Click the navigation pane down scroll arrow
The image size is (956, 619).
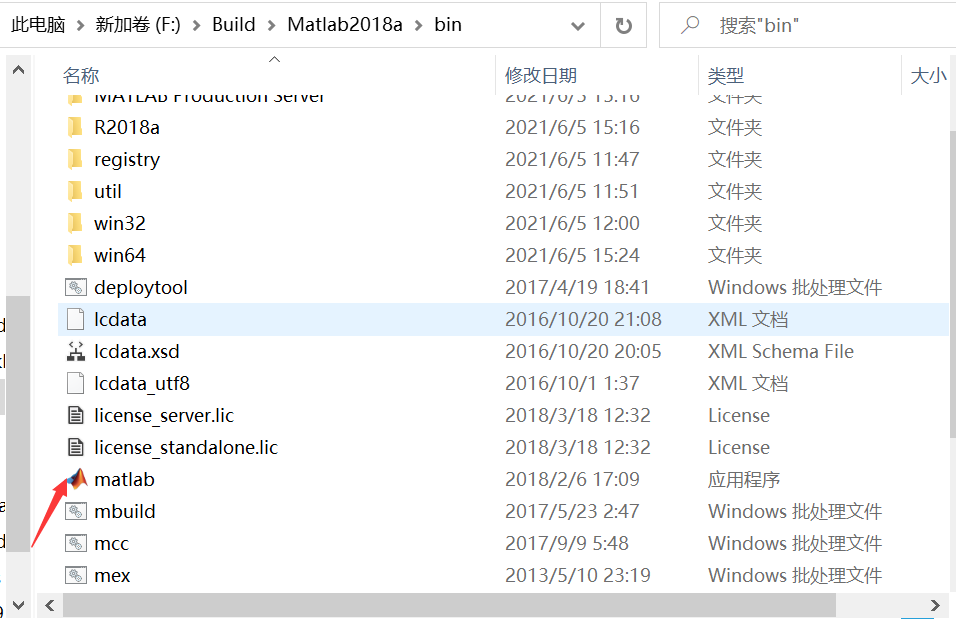18,605
